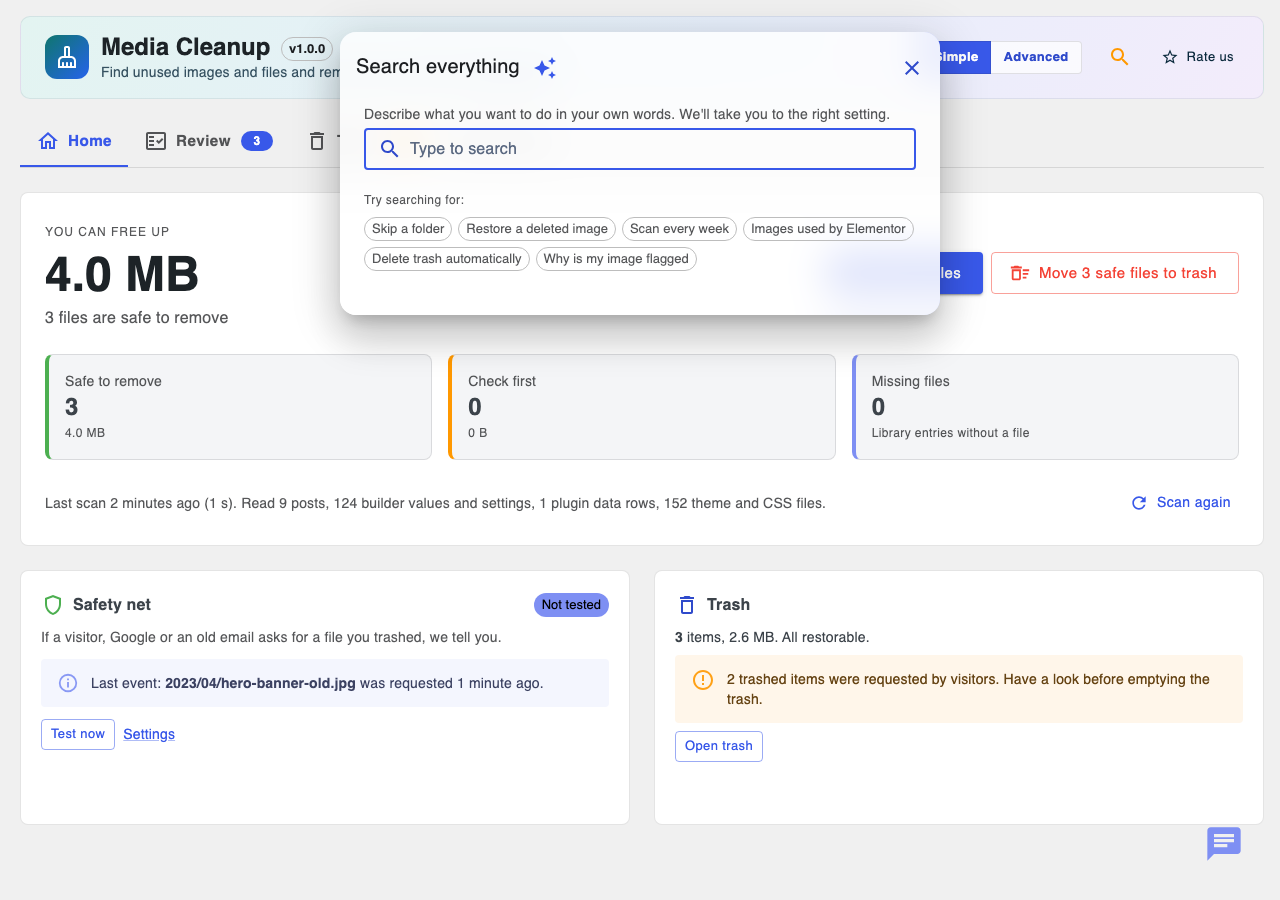Viewport: 1280px width, 900px height.
Task: Click the Not tested status badge
Action: click(571, 605)
